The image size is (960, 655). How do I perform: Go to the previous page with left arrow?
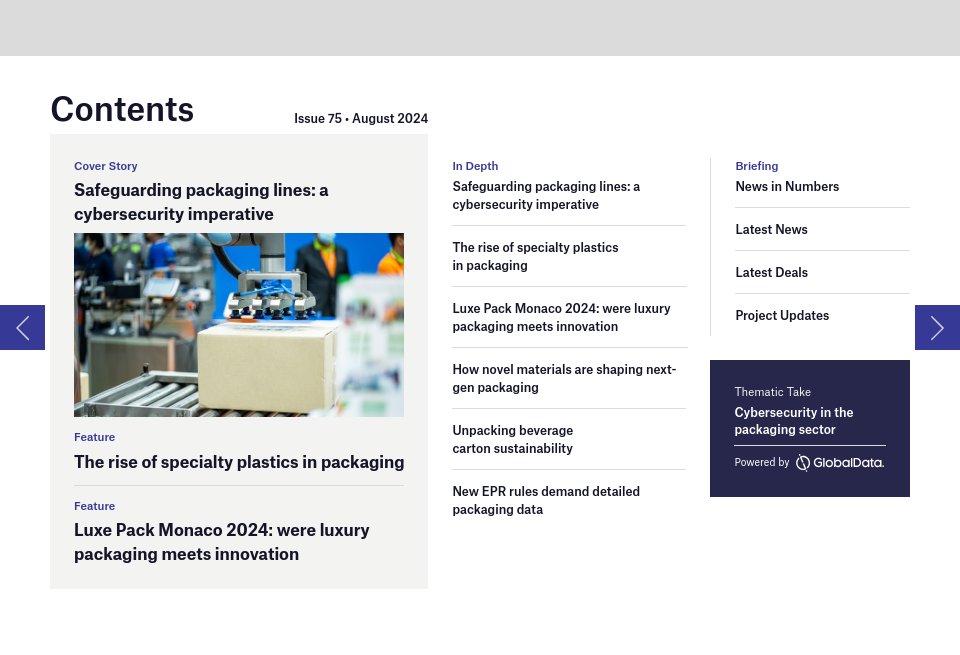(x=22, y=327)
